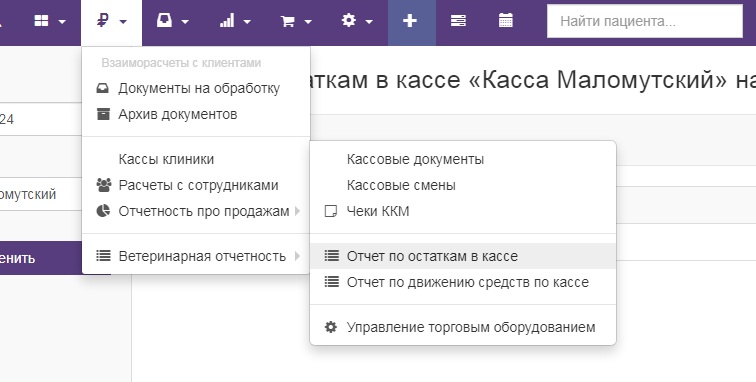Open 'Кассовые документы' submenu item

click(463, 160)
